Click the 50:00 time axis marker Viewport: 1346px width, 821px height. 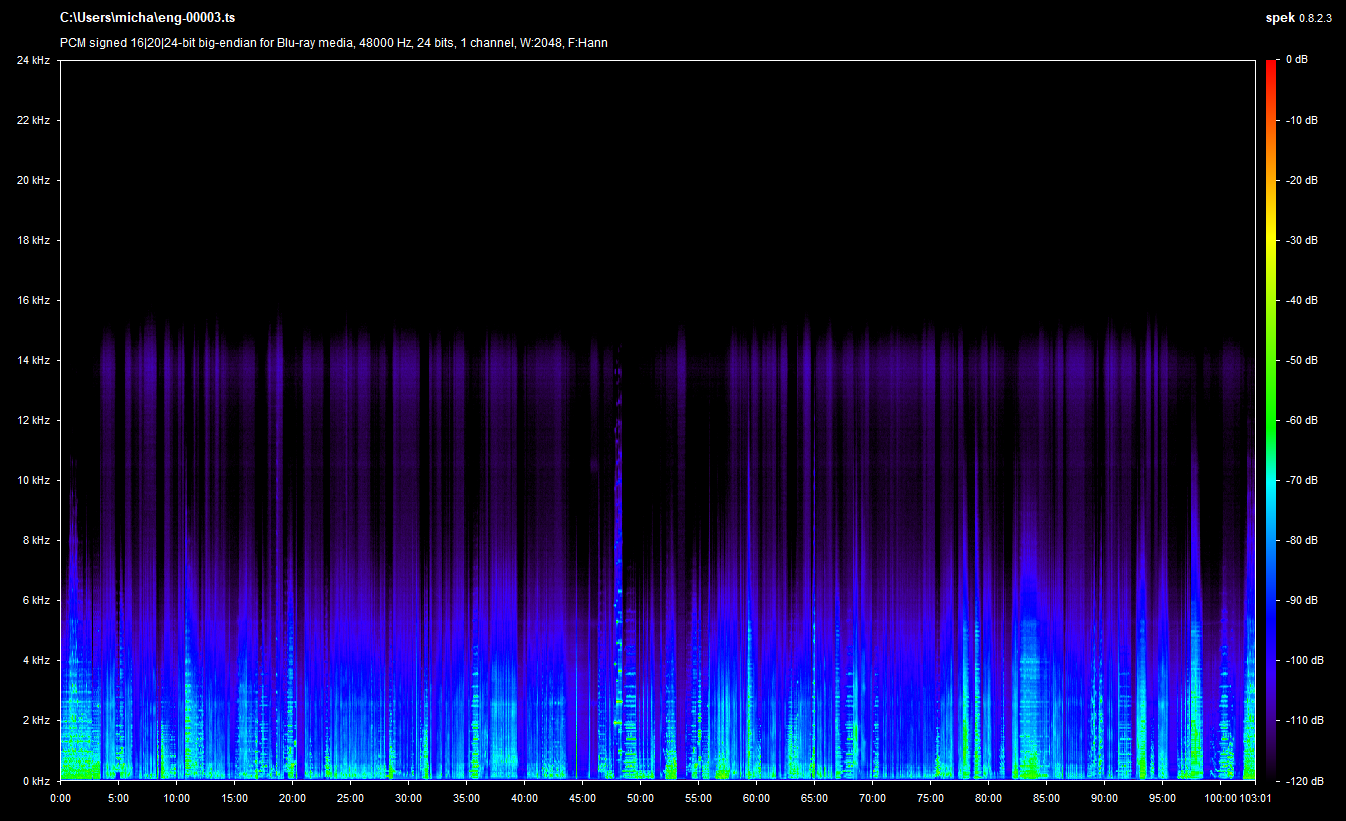[x=641, y=798]
